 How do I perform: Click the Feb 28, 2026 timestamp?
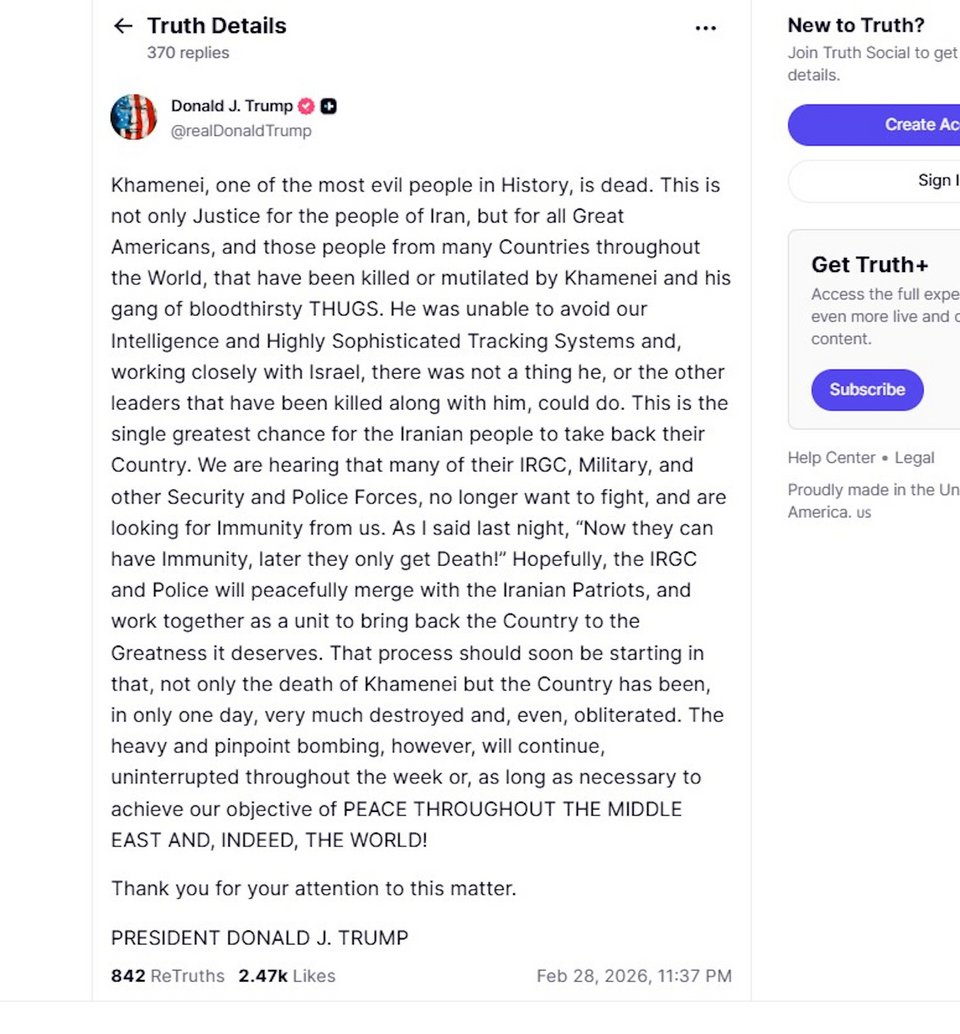(634, 976)
